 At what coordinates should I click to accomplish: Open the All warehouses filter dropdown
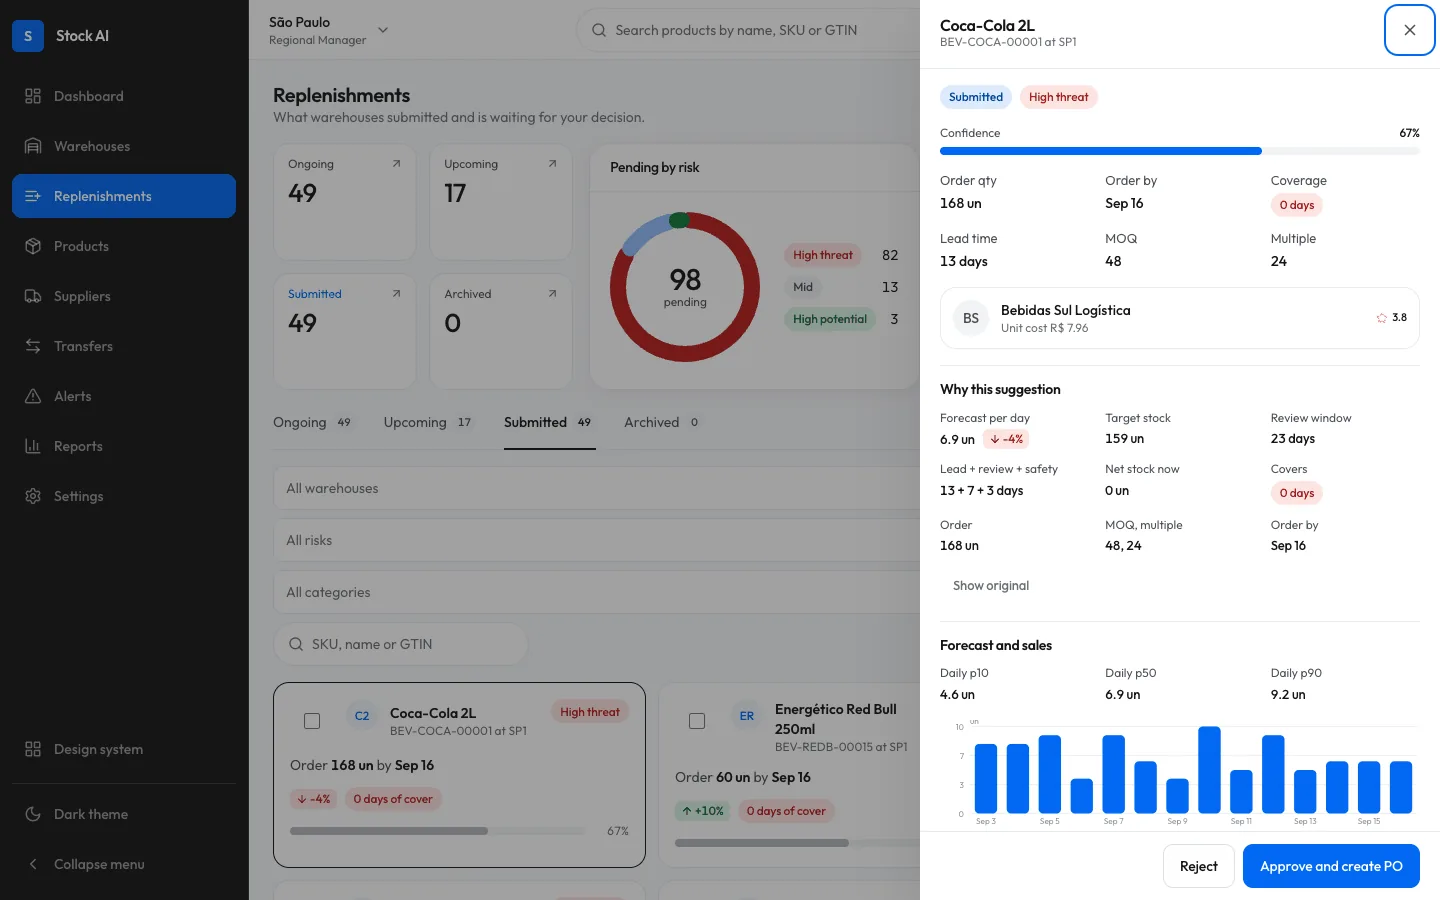click(597, 488)
